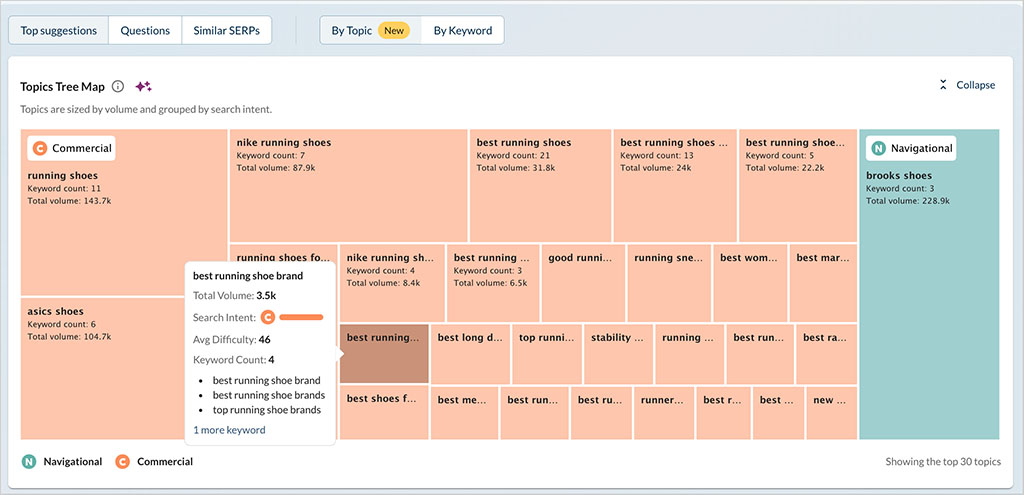The height and width of the screenshot is (495, 1024).
Task: Select the 'best ra...' topic tile
Action: pos(826,353)
